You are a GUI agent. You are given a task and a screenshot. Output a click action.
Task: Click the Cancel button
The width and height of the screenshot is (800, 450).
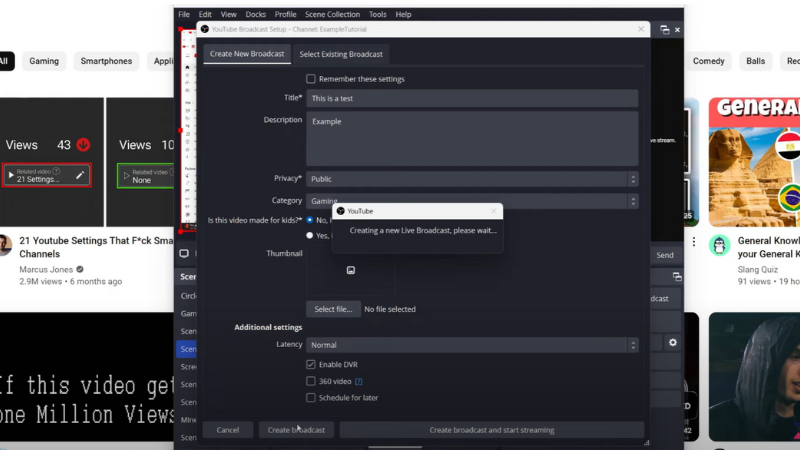pos(228,430)
